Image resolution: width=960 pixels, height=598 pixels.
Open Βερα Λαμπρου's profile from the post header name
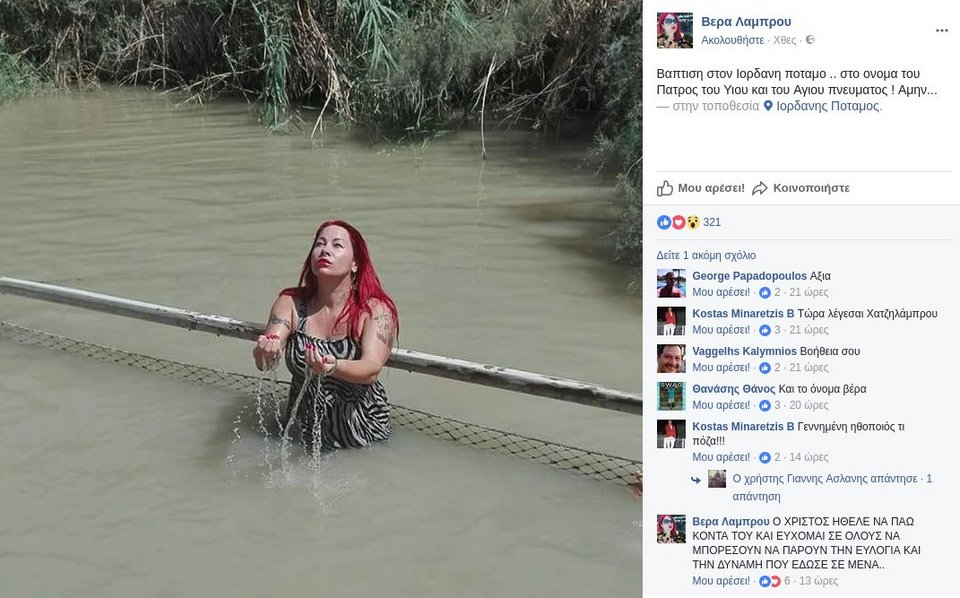[x=746, y=21]
